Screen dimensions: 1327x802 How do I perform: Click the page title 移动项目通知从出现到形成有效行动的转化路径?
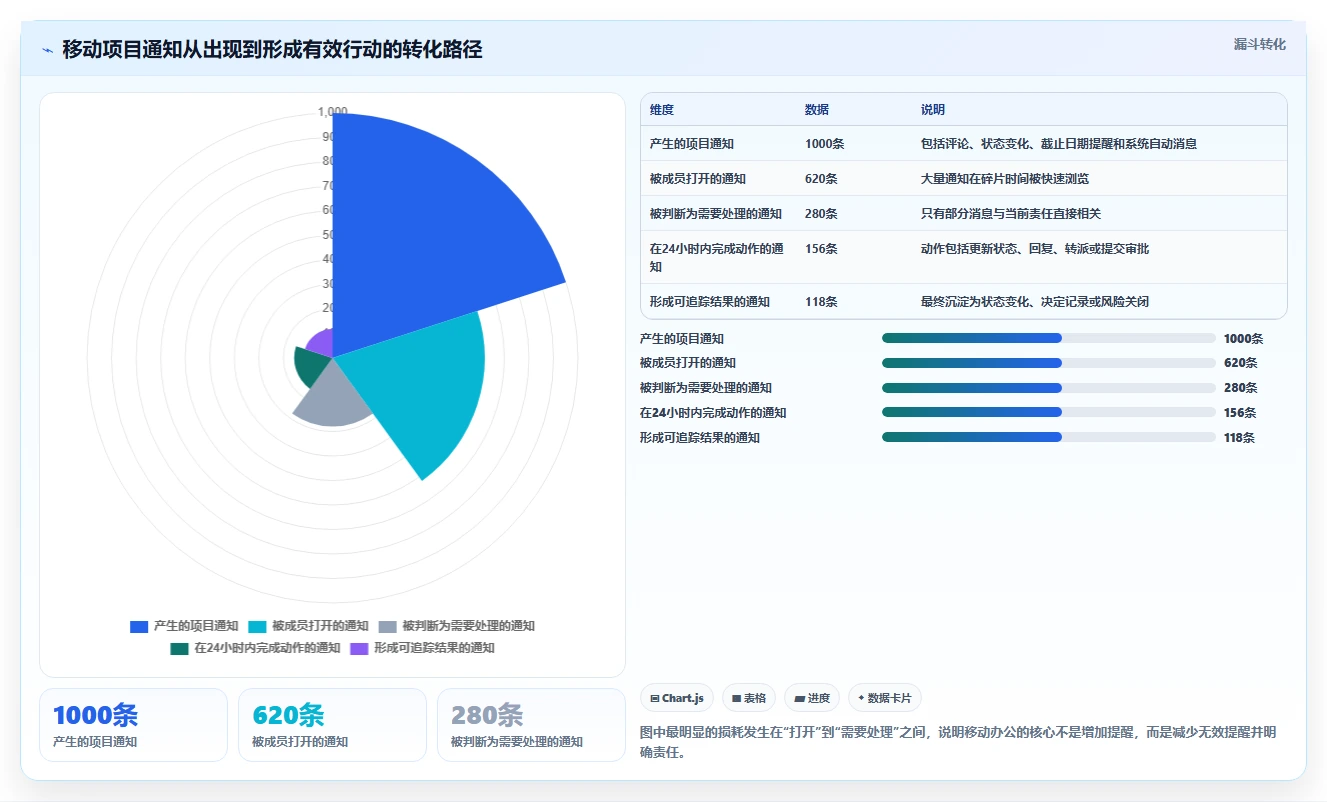pos(272,50)
